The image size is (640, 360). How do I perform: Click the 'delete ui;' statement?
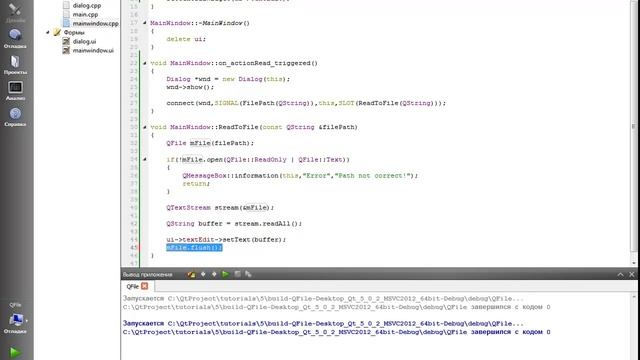click(x=186, y=39)
